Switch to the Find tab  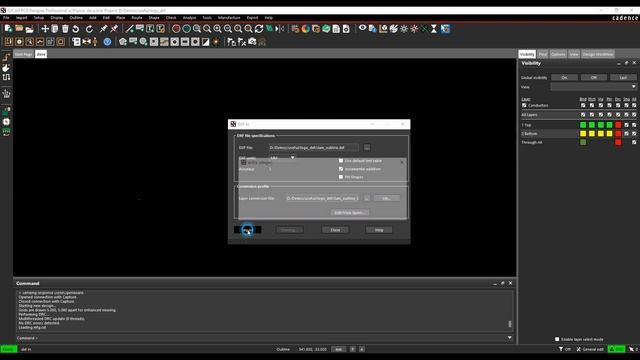point(542,54)
